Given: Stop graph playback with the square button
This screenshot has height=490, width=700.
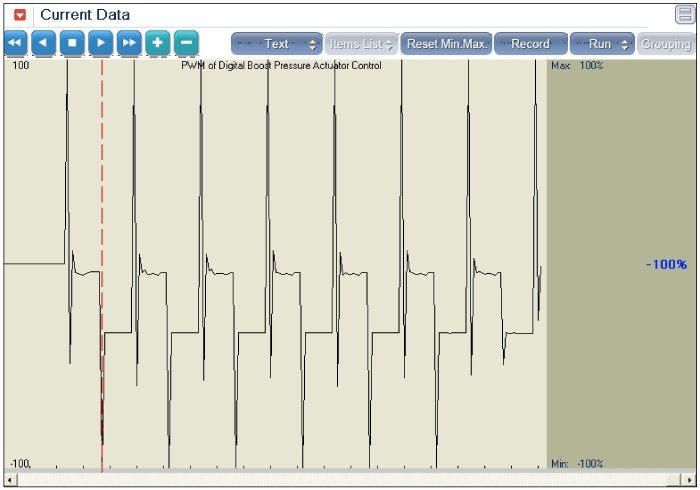Looking at the screenshot, I should click(x=72, y=43).
